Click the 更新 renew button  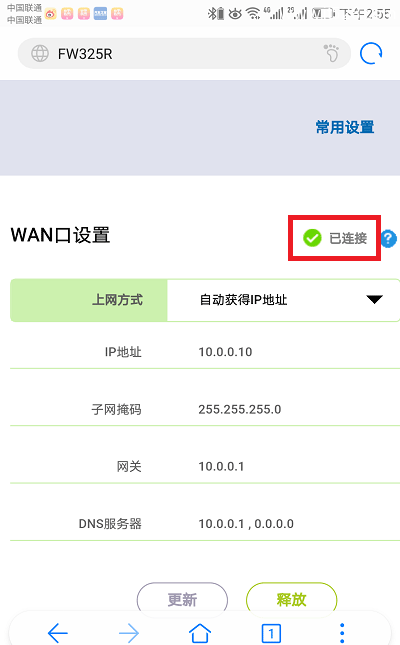[x=182, y=599]
